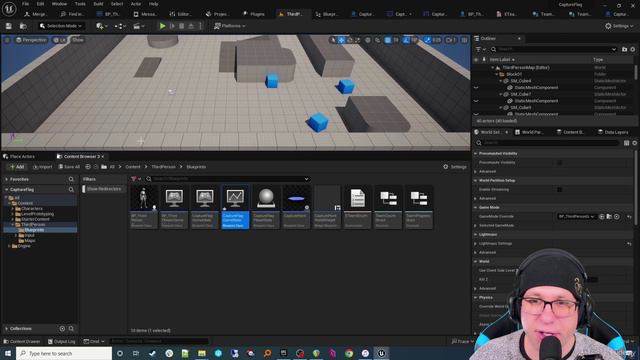Close the Content Browser 3 tab
Viewport: 640px width, 360px height.
point(102,156)
